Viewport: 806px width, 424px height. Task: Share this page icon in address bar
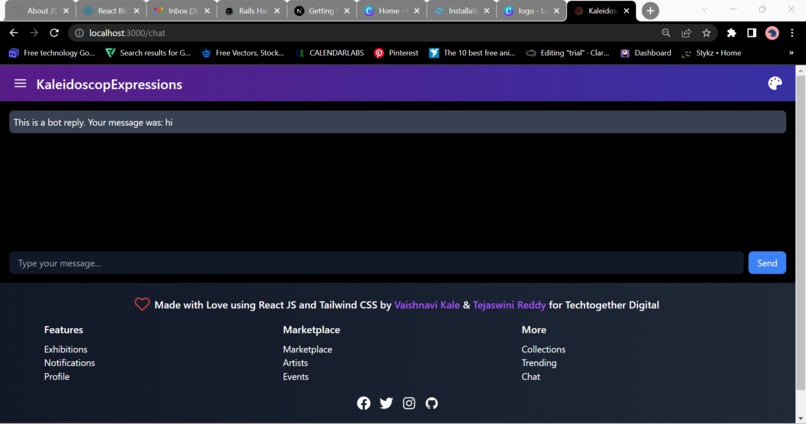coord(686,33)
